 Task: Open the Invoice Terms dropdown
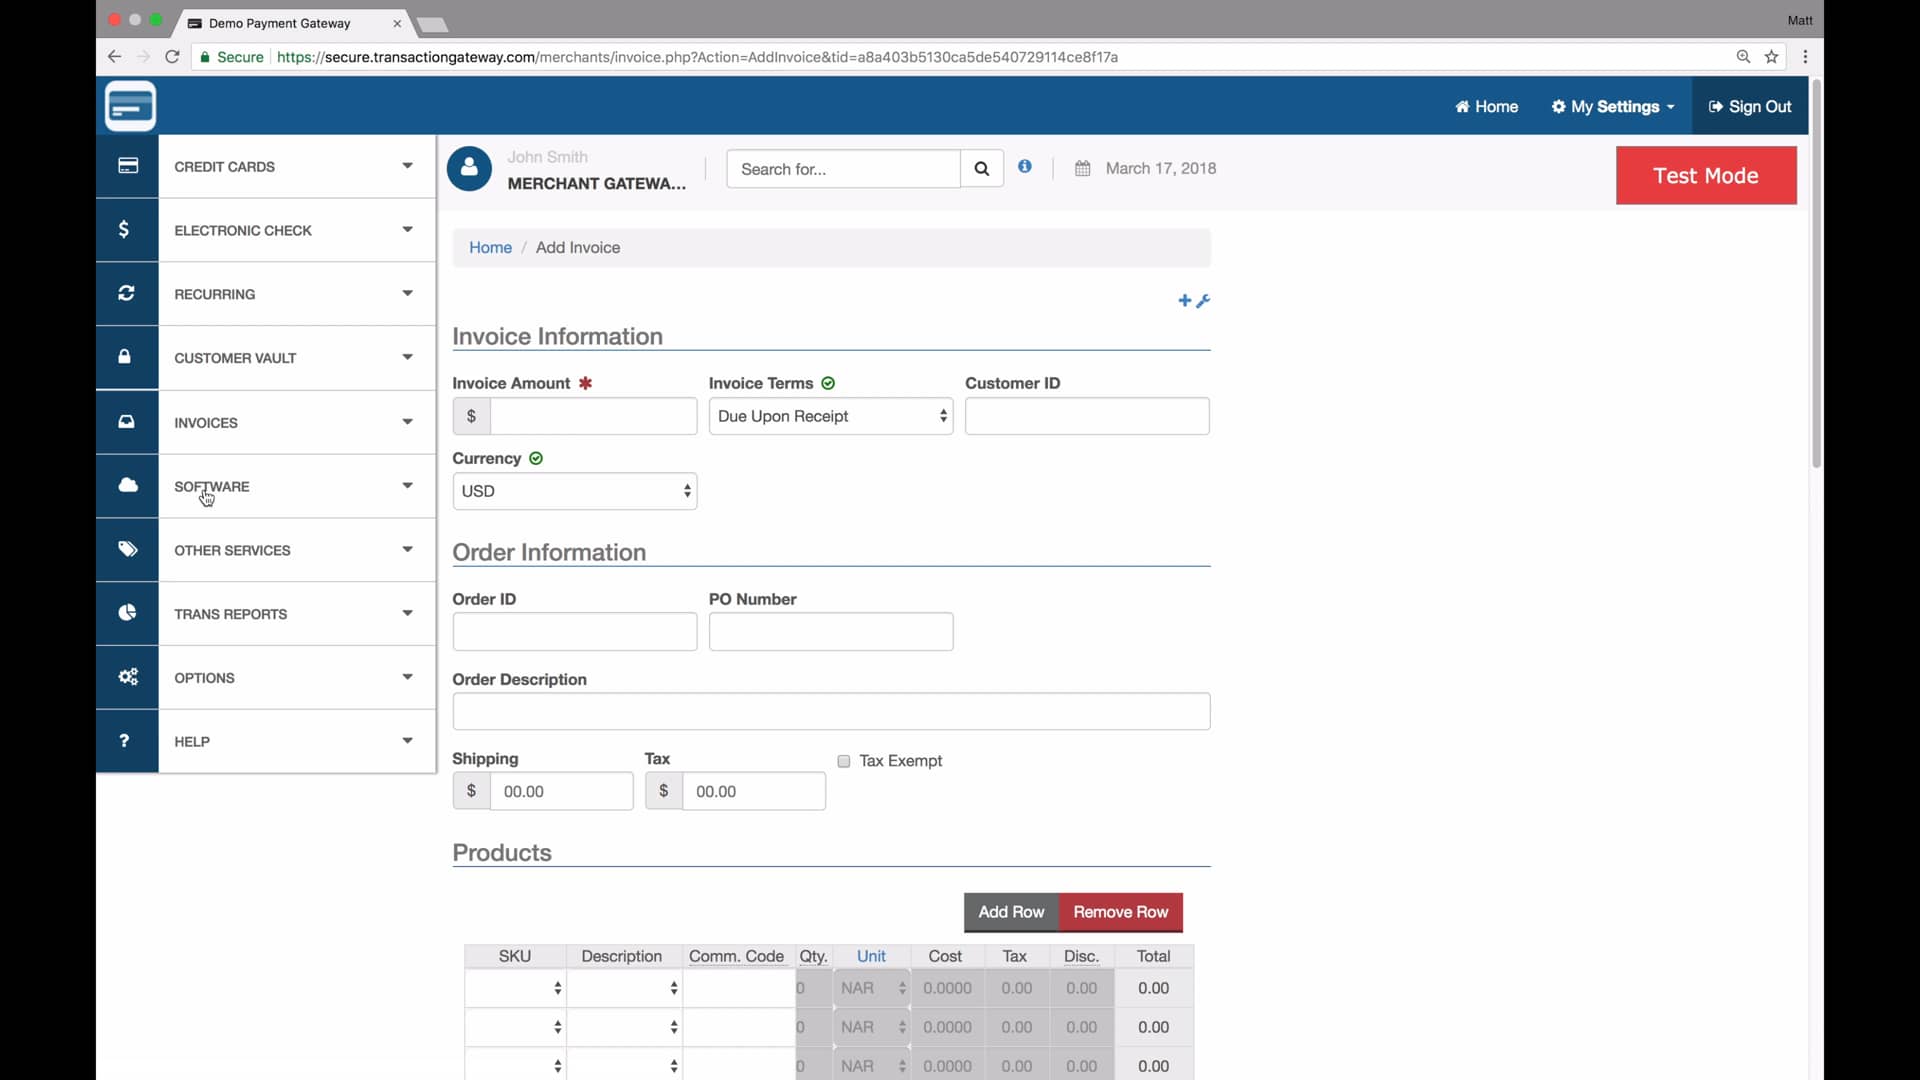(x=831, y=416)
